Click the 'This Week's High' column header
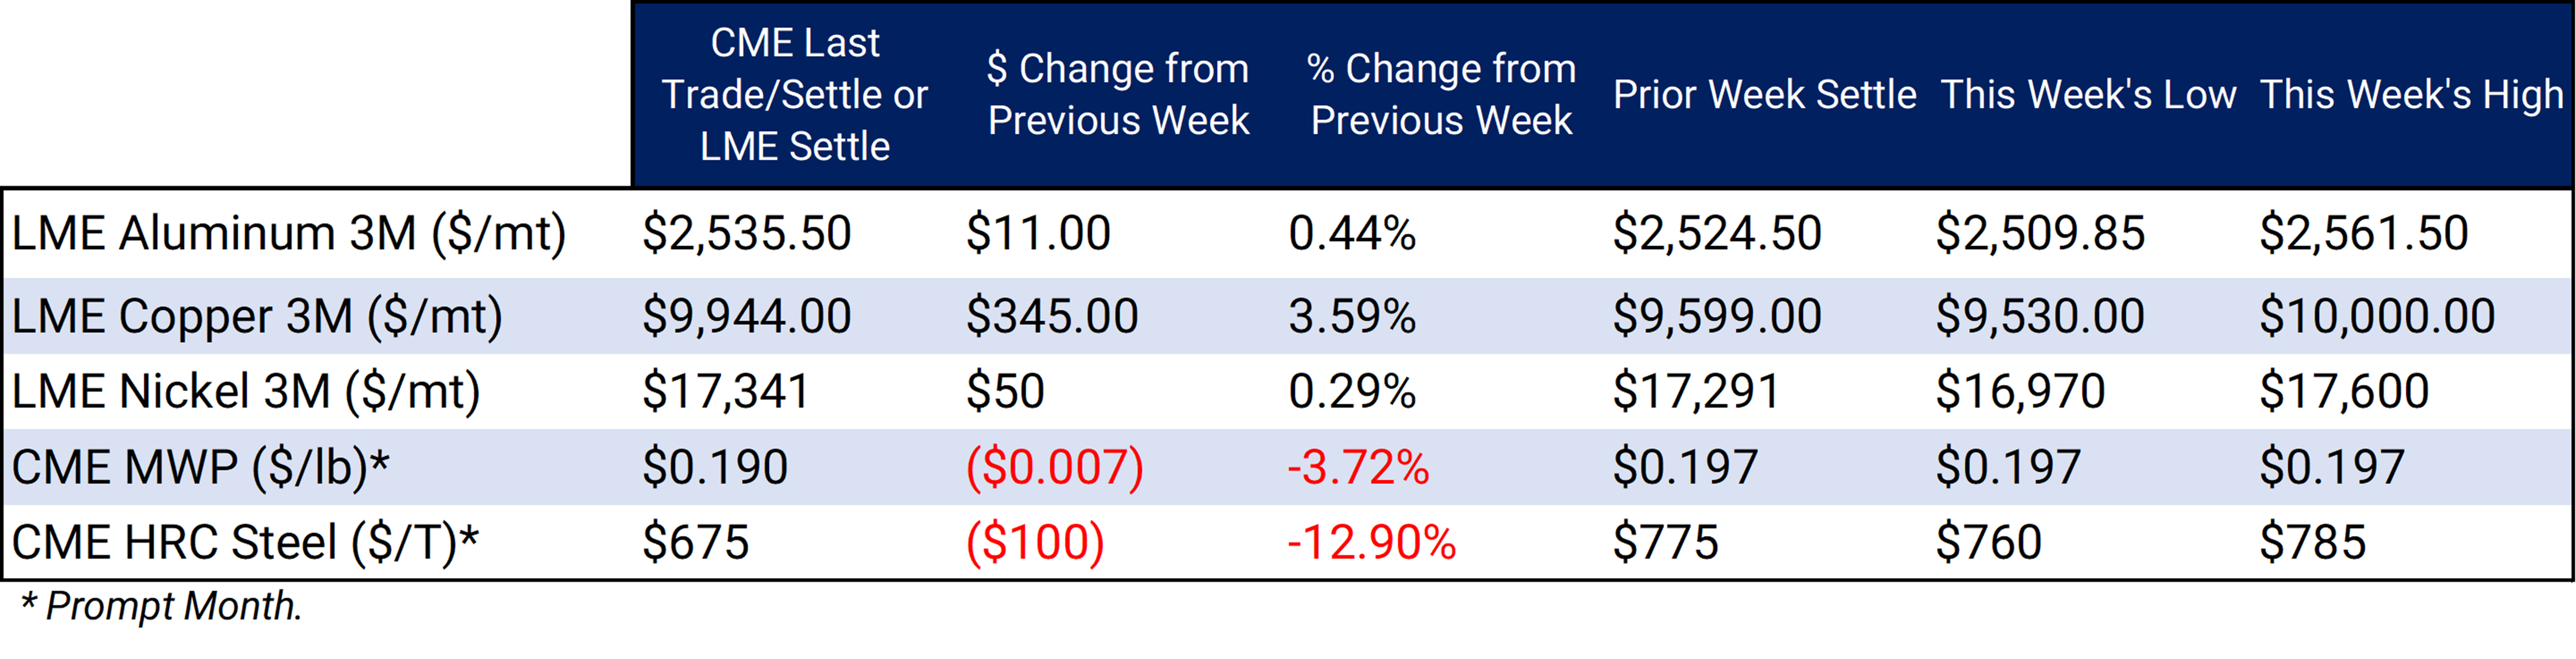Screen dimensions: 2576x659 click(2412, 95)
